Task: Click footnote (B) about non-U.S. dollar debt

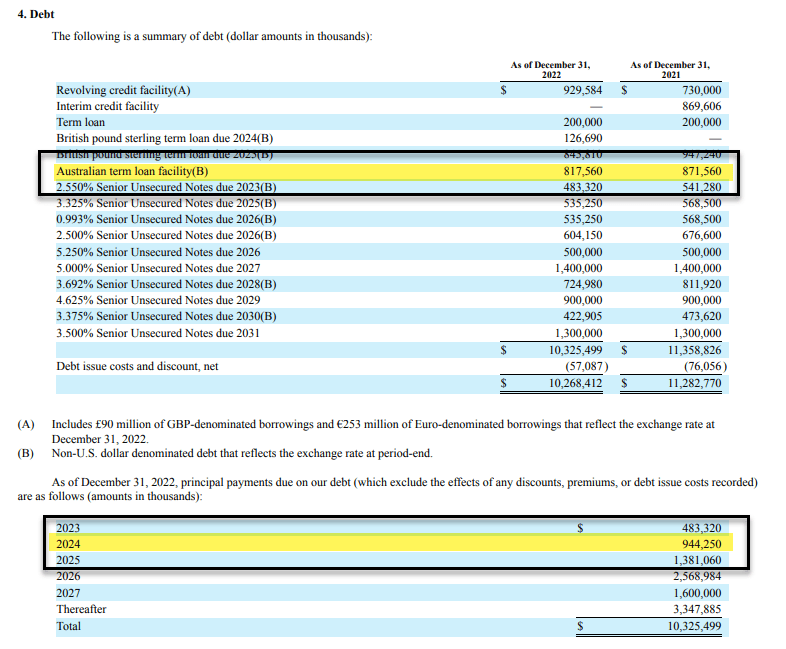Action: (225, 454)
